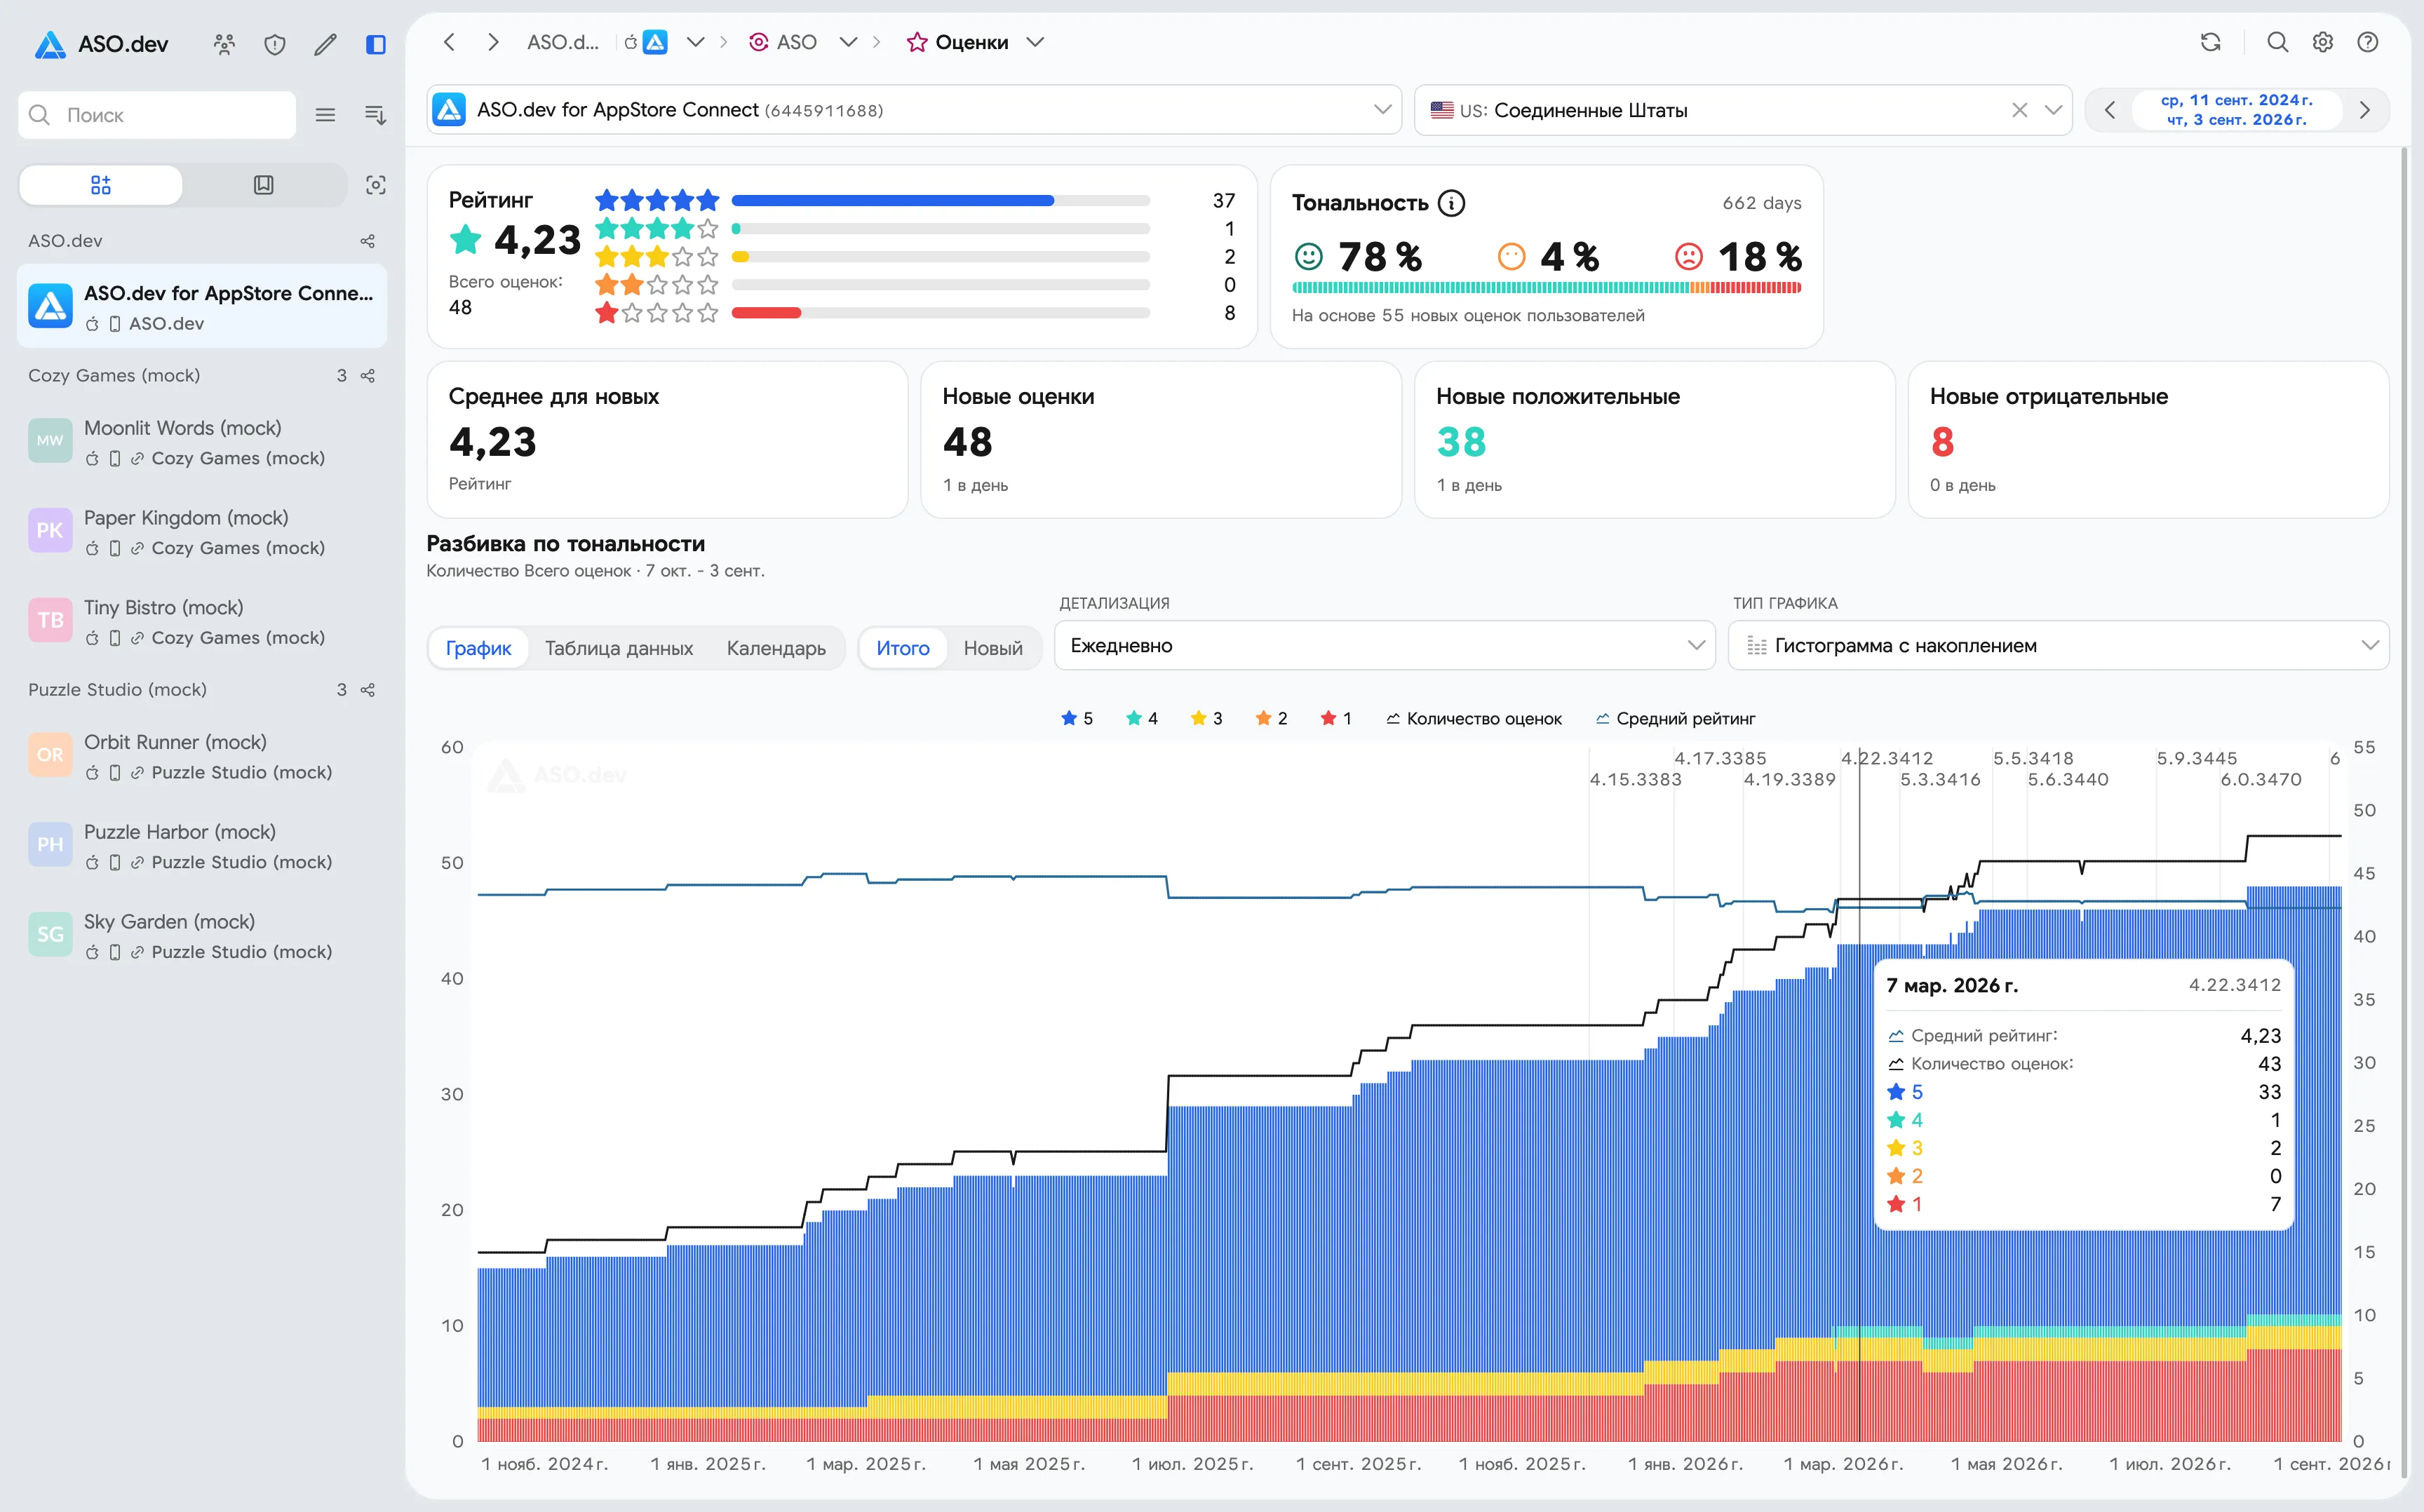Viewport: 2424px width, 1512px height.
Task: Expand the ASO breadcrumb dropdown
Action: click(848, 42)
